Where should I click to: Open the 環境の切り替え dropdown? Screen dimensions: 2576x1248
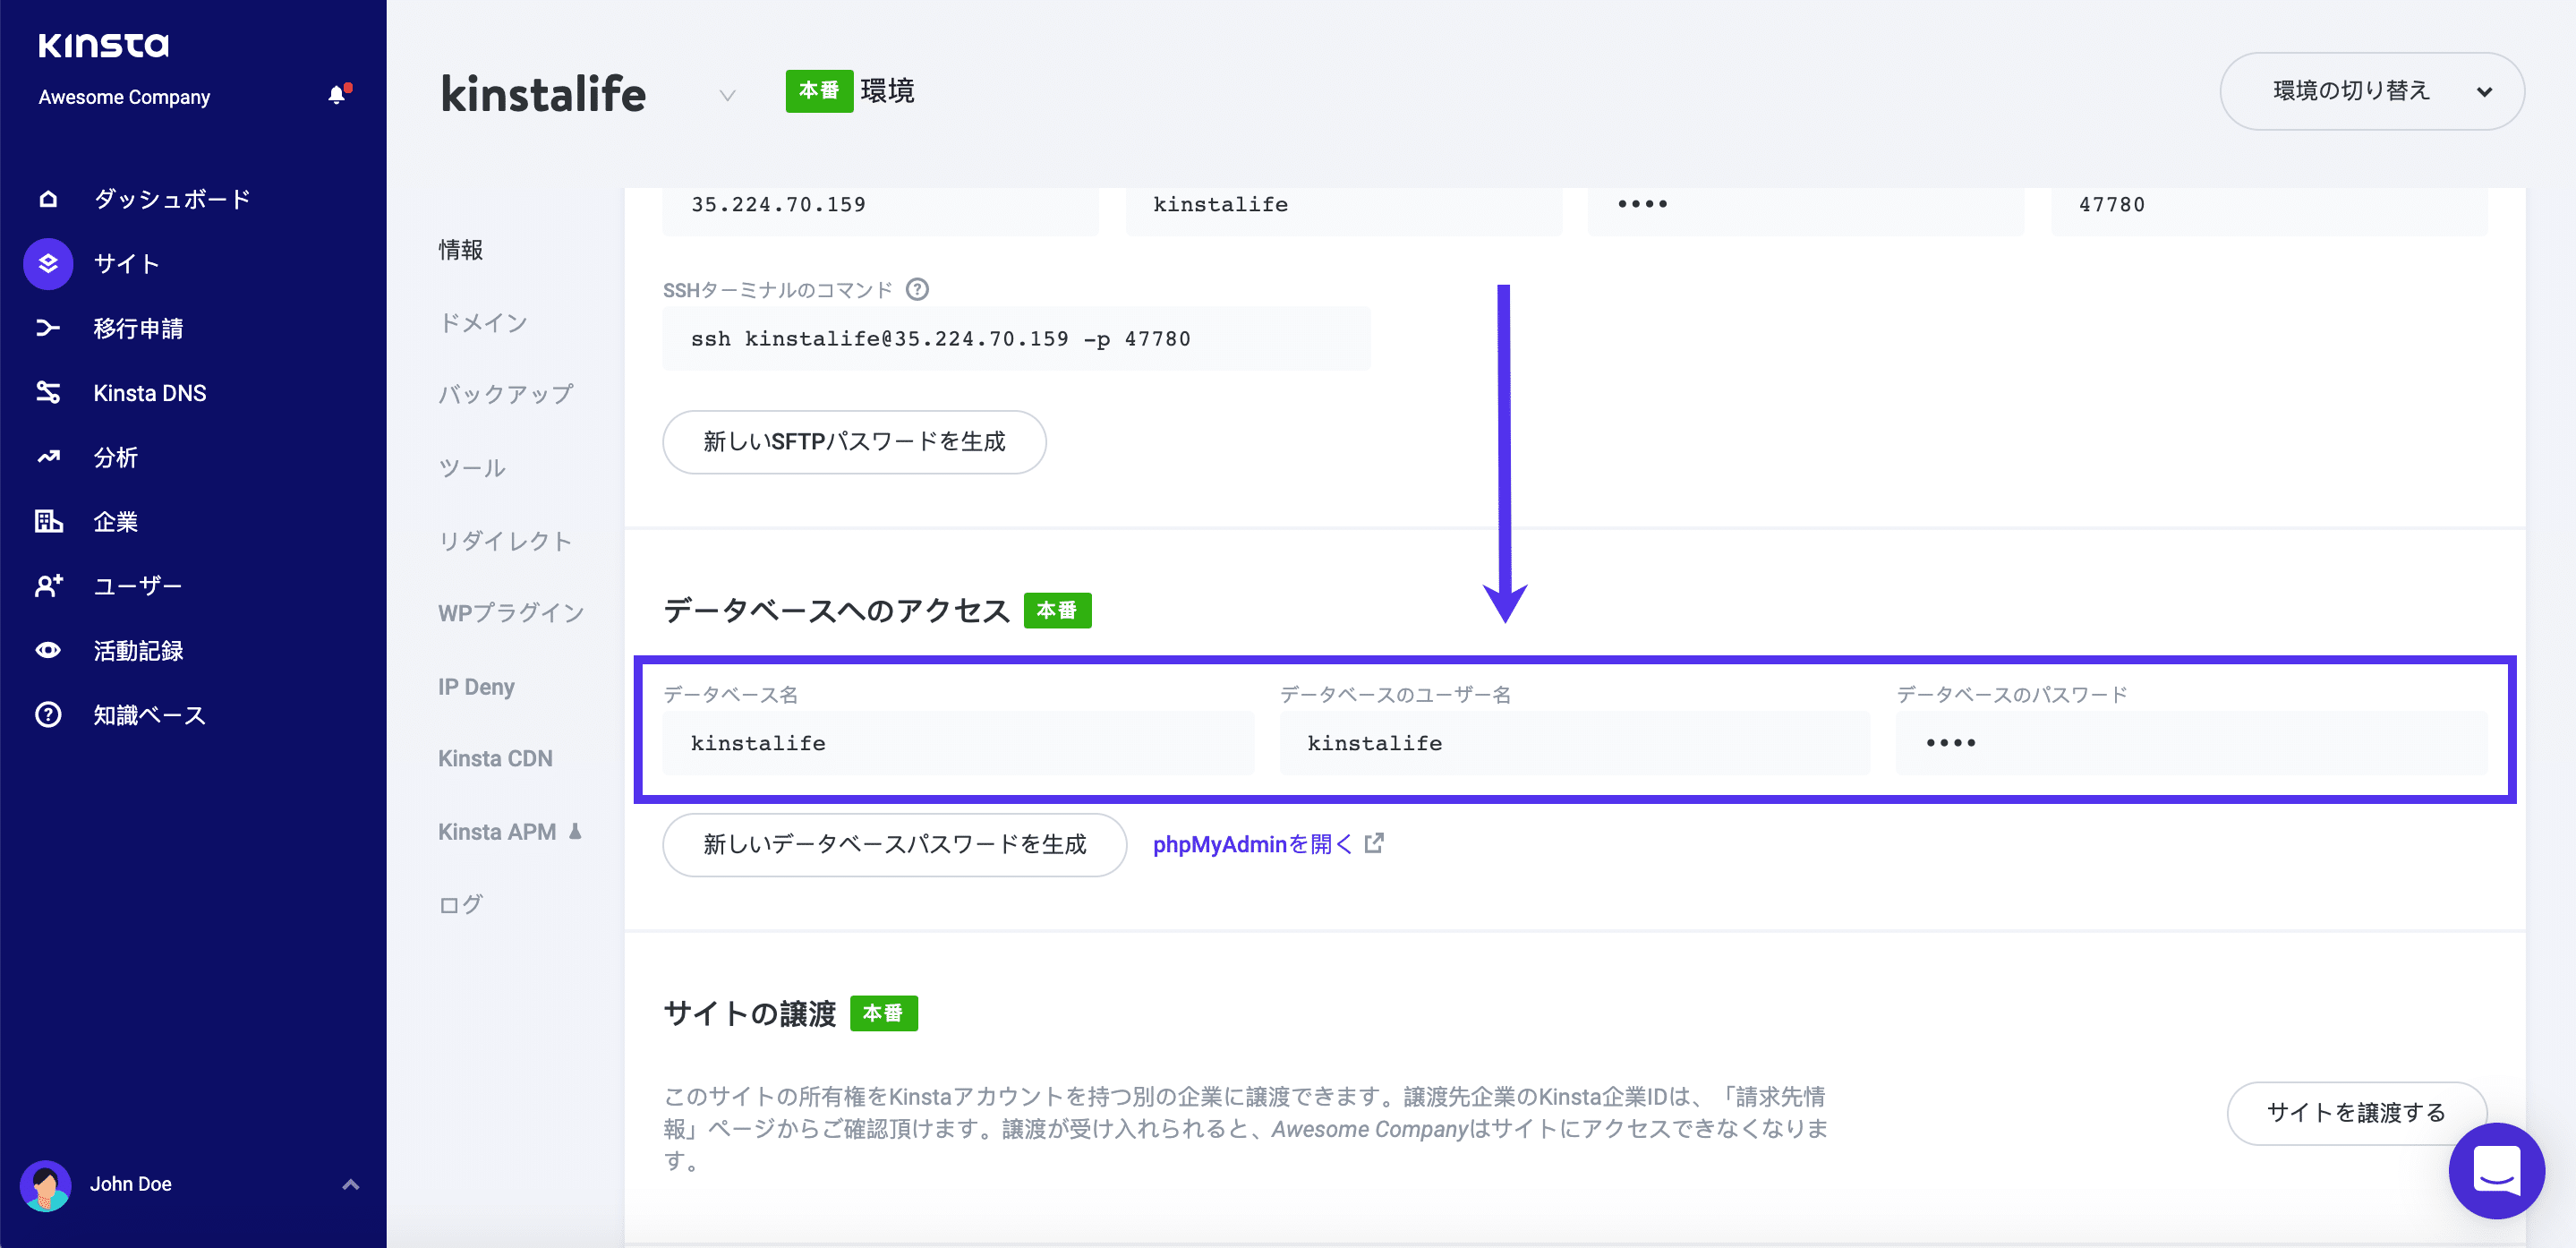click(2372, 91)
